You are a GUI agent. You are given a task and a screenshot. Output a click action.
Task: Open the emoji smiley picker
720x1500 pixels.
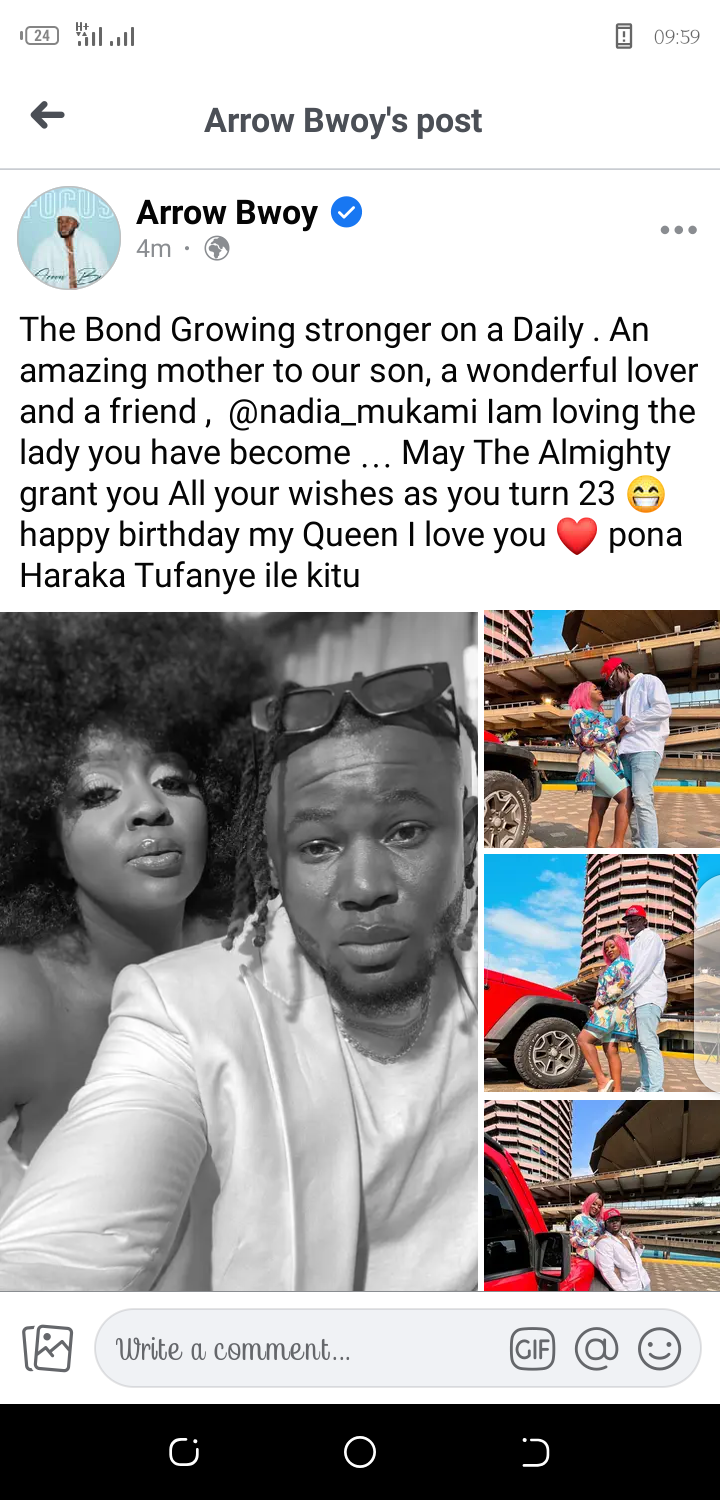(x=659, y=1349)
